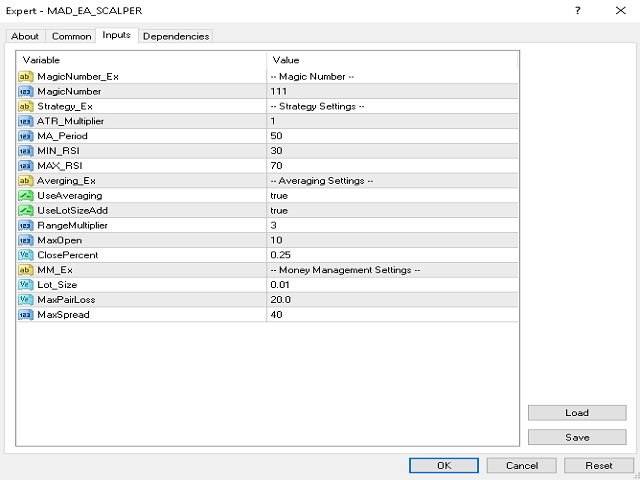Screen dimensions: 640x480
Task: Select the ClosePercent variable name
Action: 68,255
